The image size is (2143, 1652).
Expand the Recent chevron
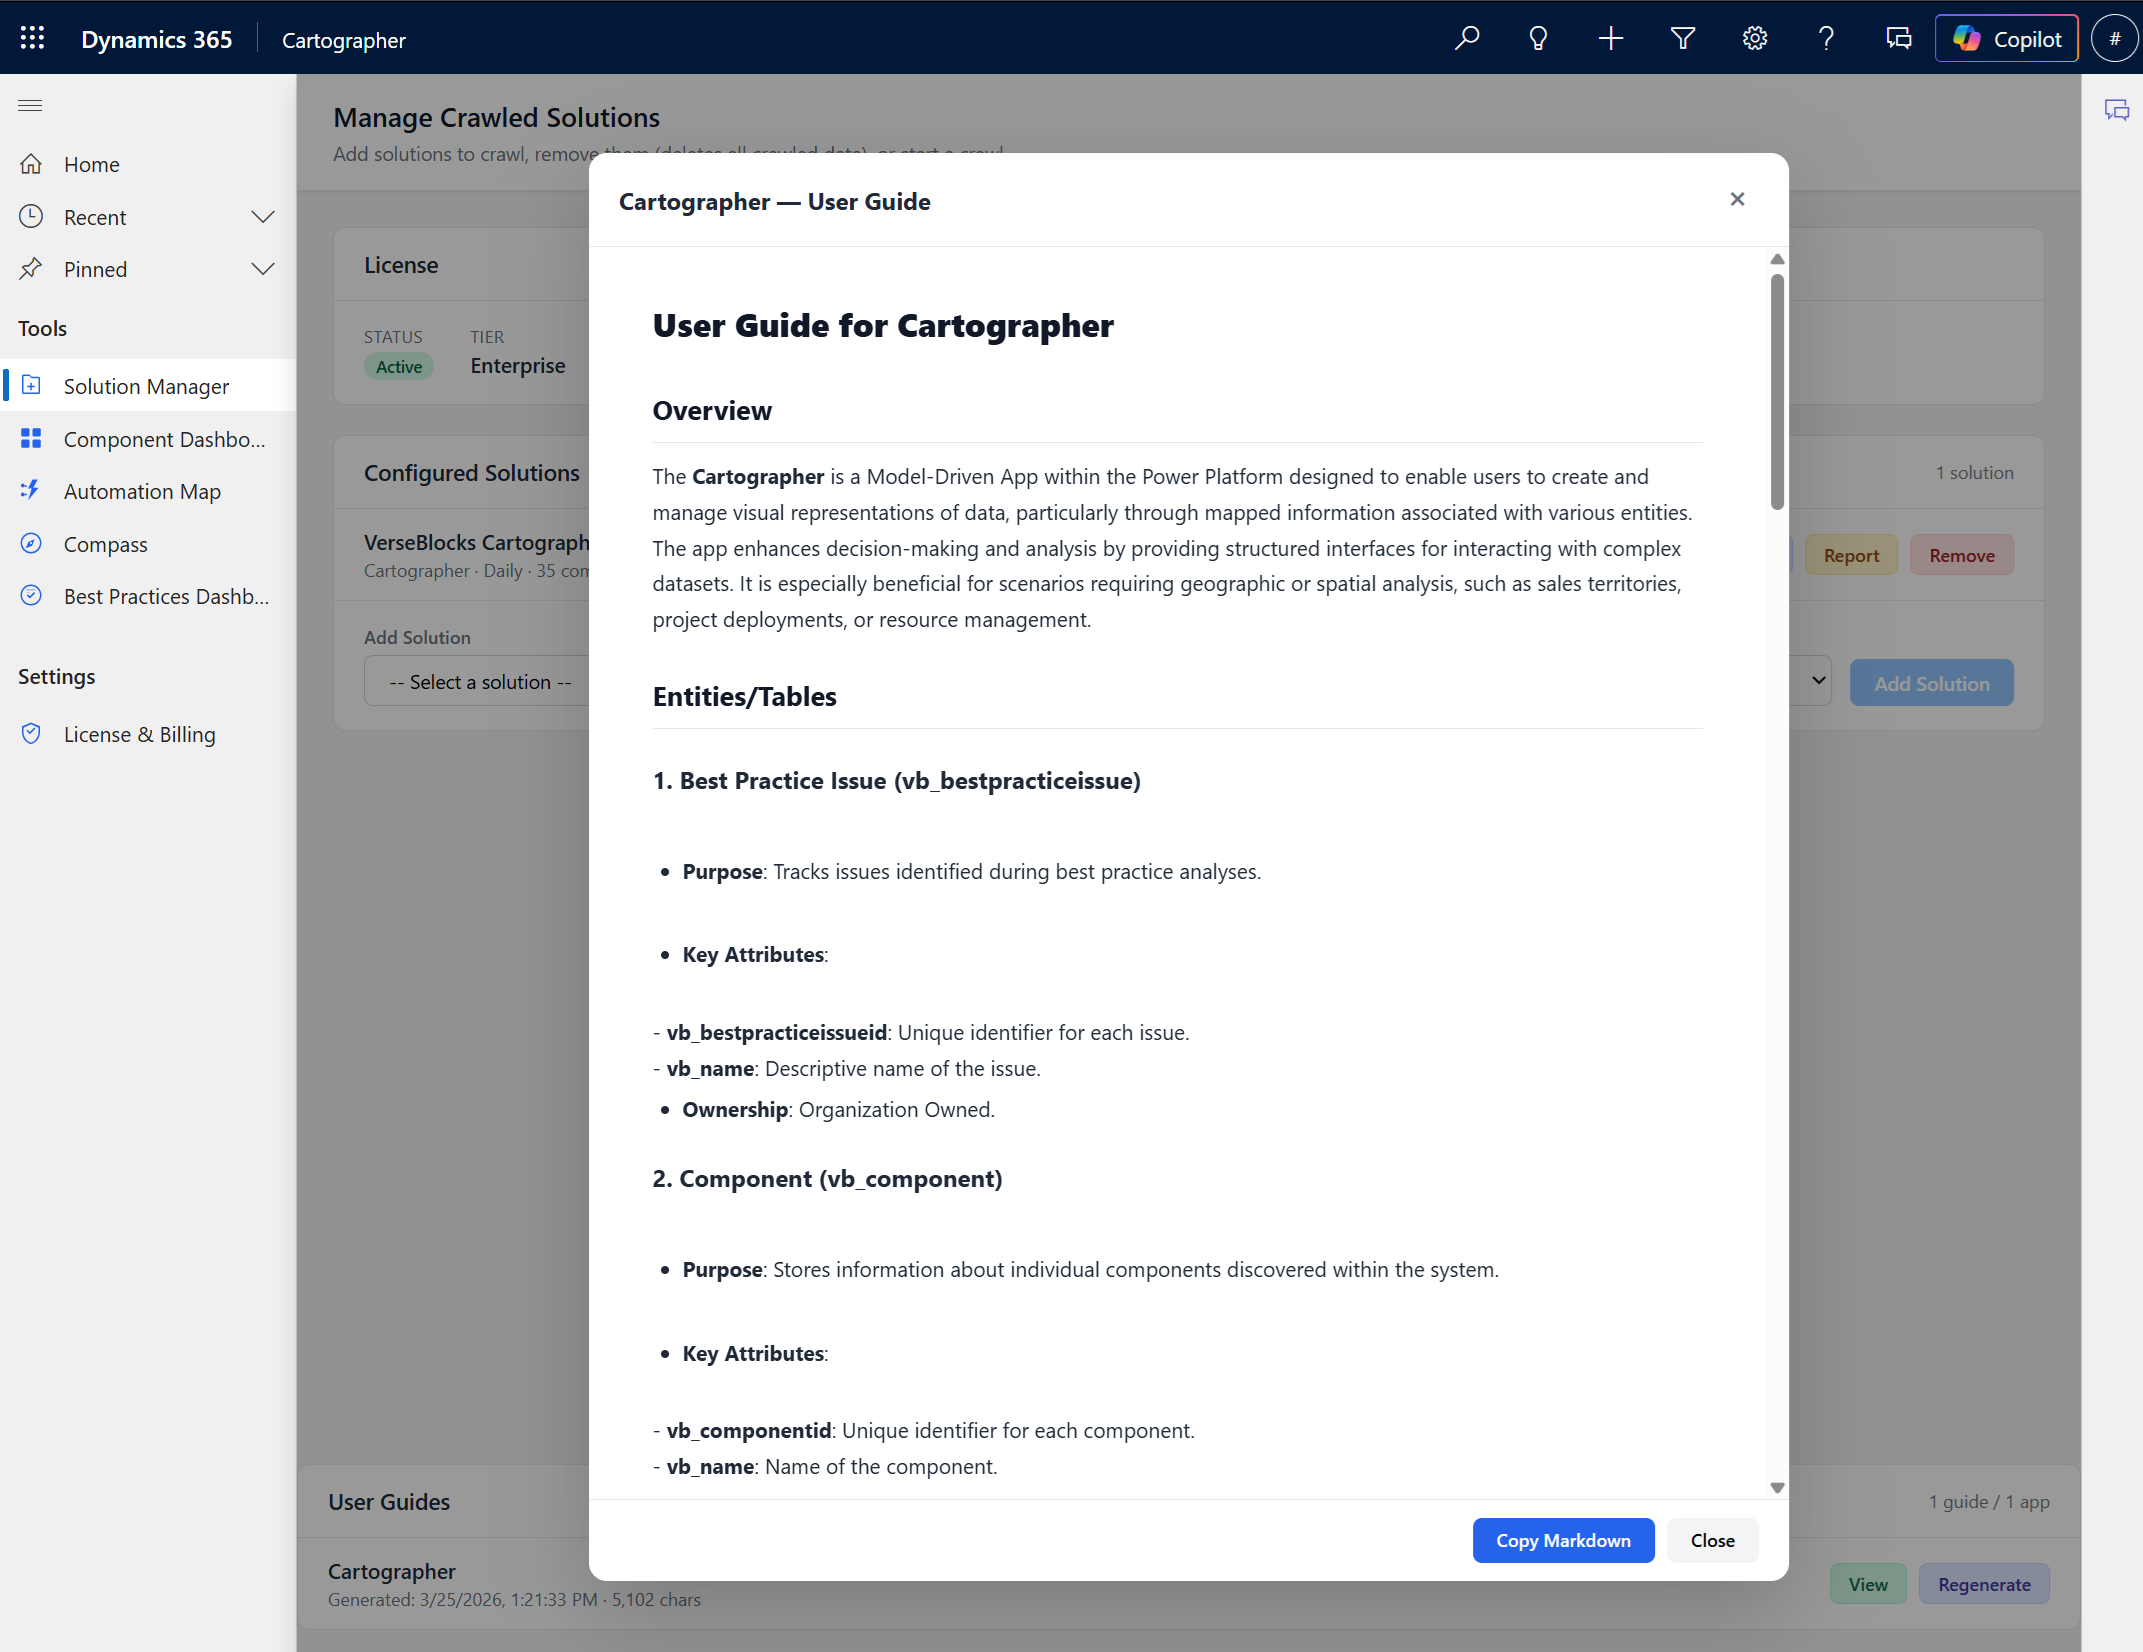coord(263,217)
